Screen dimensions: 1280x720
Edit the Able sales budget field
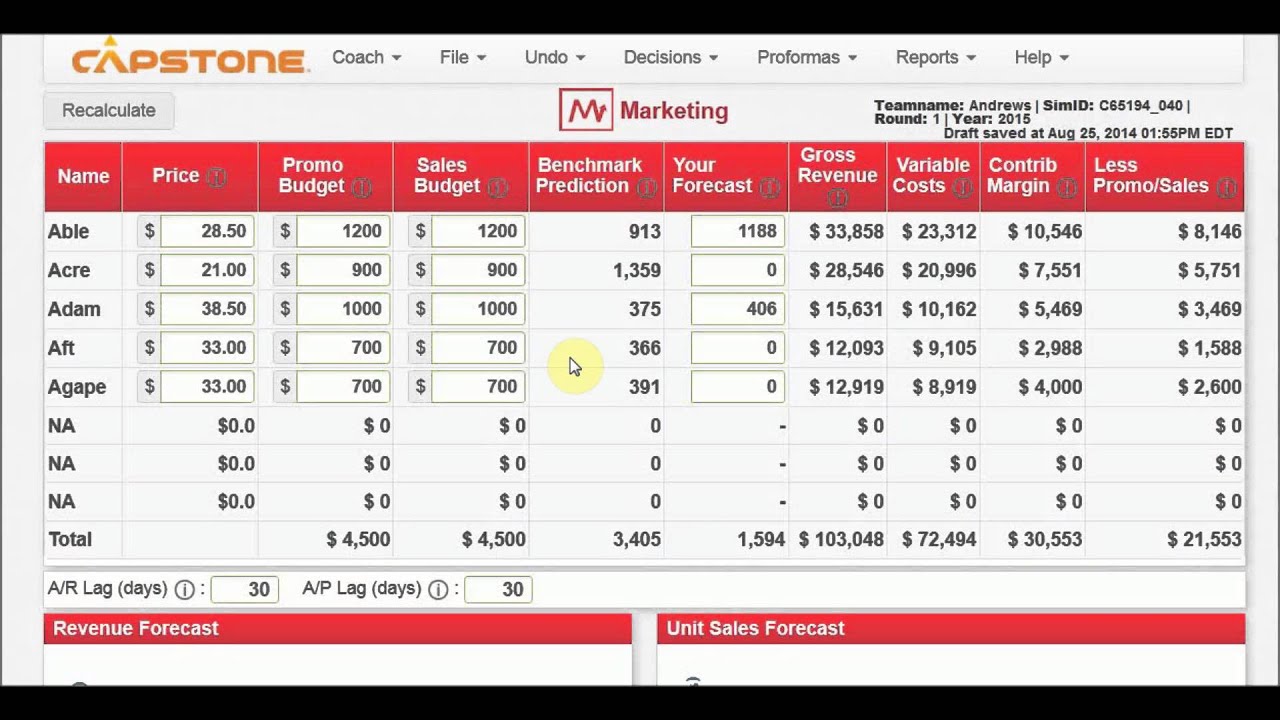(478, 231)
